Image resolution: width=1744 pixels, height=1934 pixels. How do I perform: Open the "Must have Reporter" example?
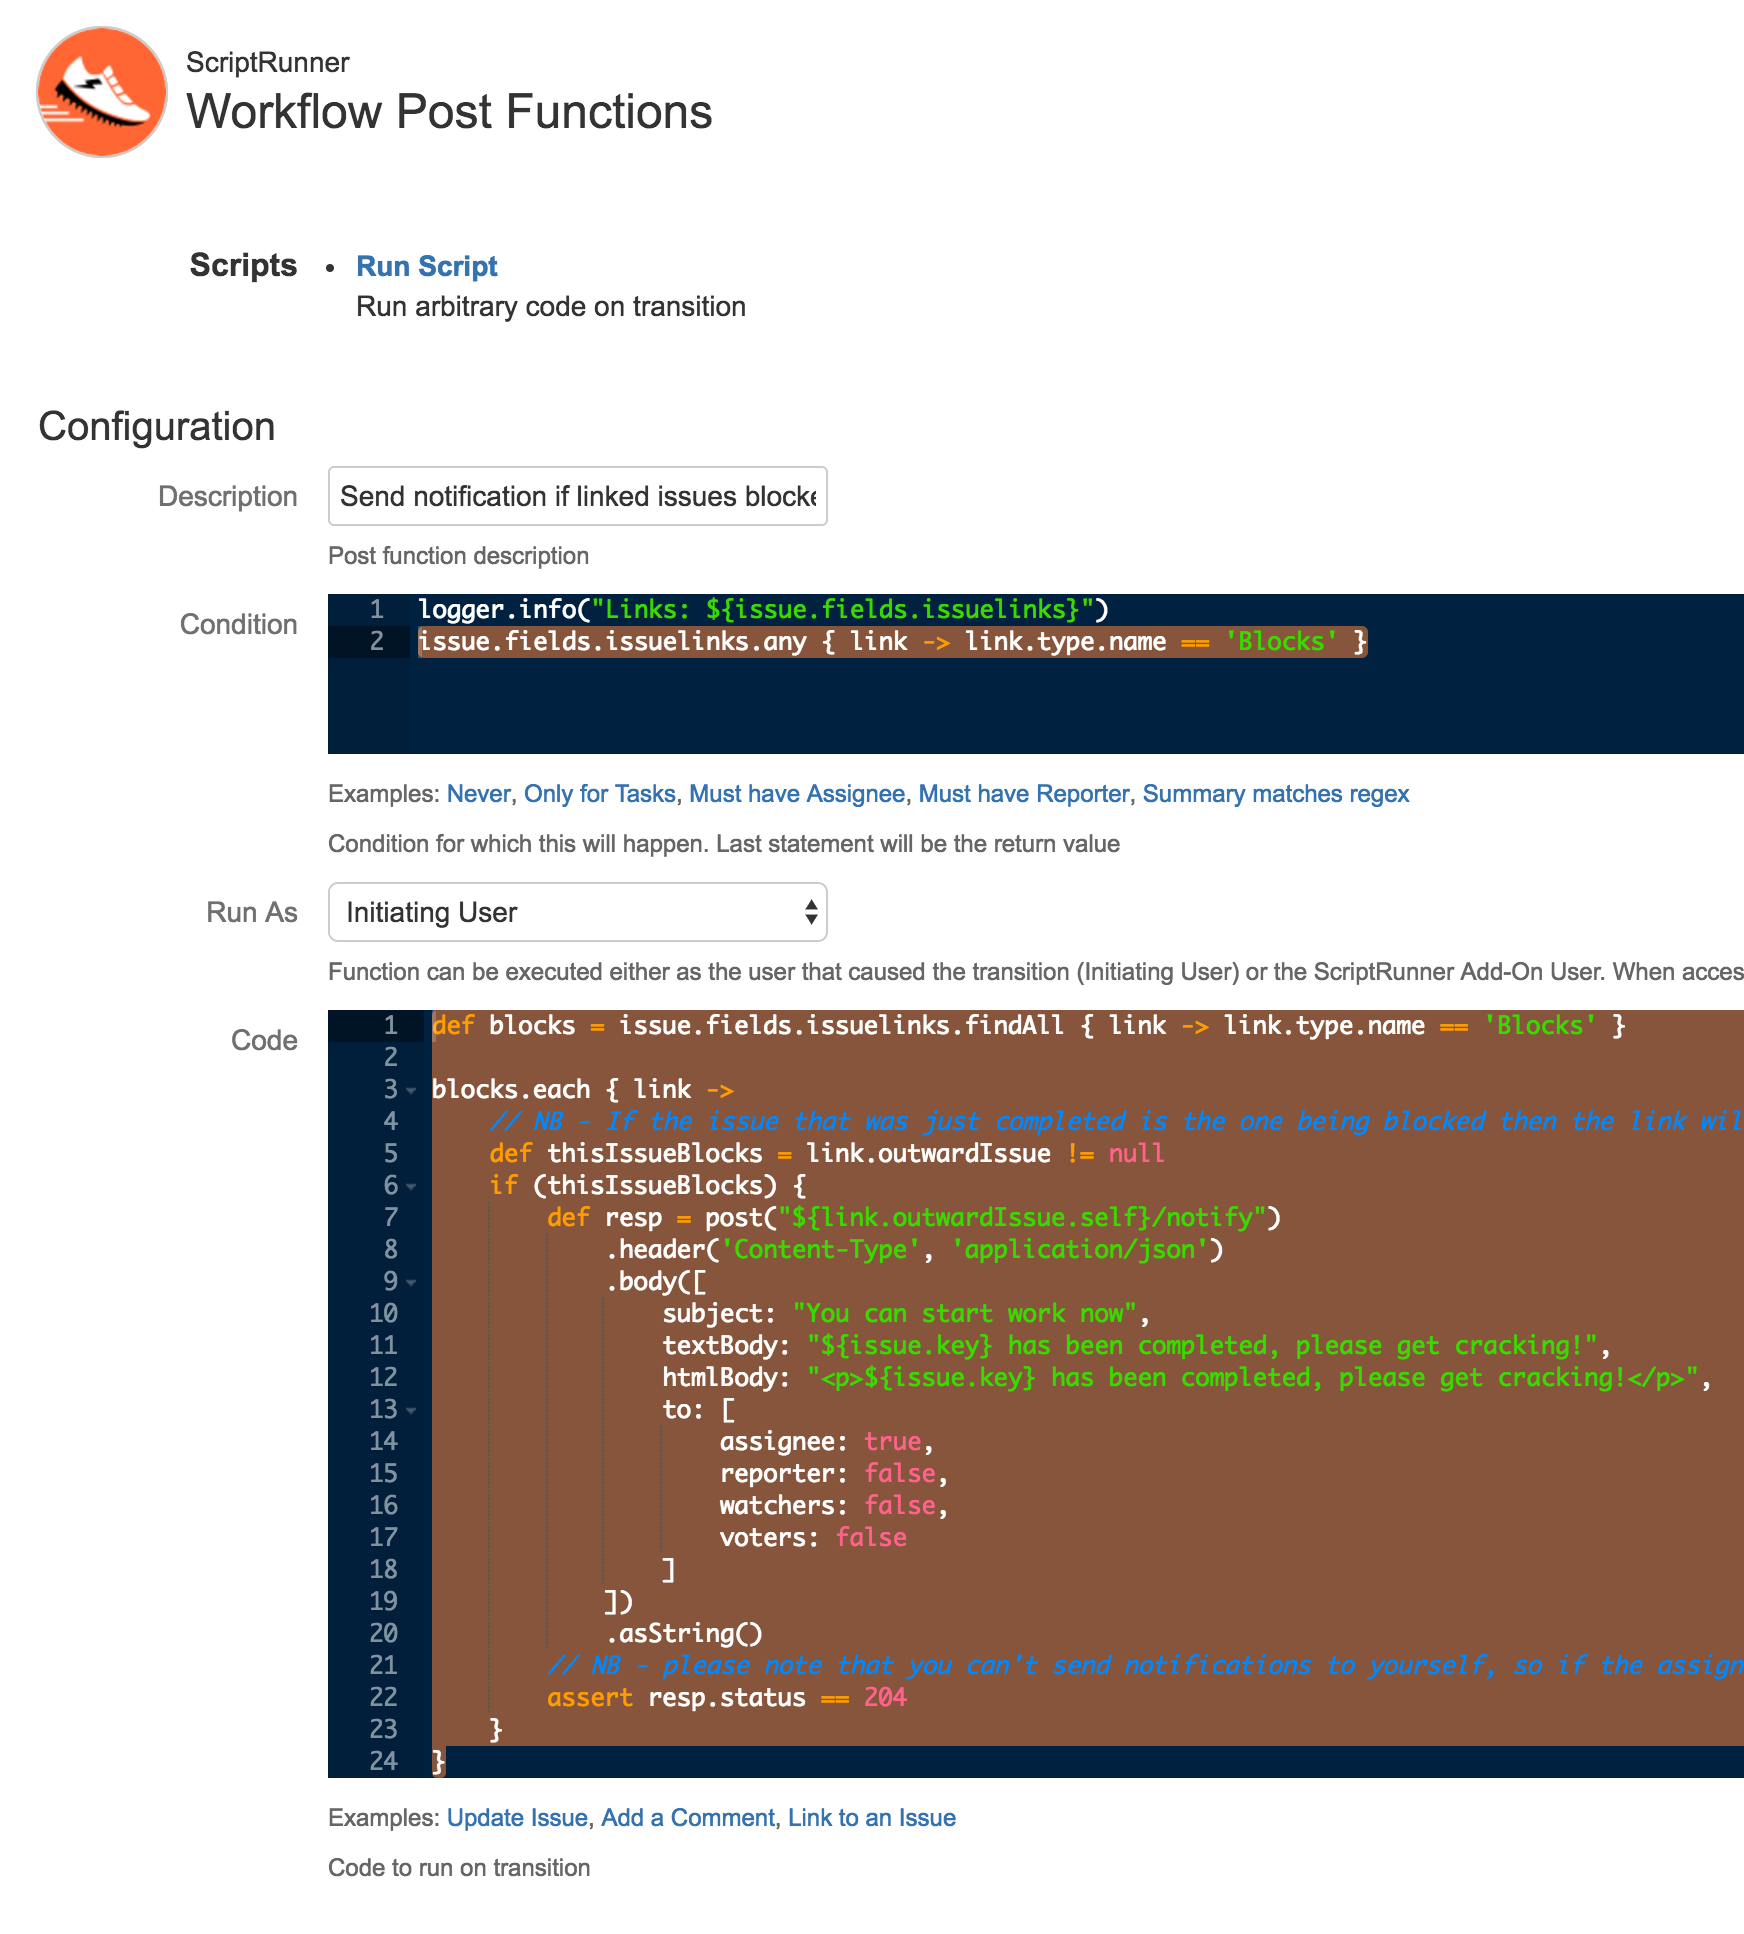[1022, 793]
